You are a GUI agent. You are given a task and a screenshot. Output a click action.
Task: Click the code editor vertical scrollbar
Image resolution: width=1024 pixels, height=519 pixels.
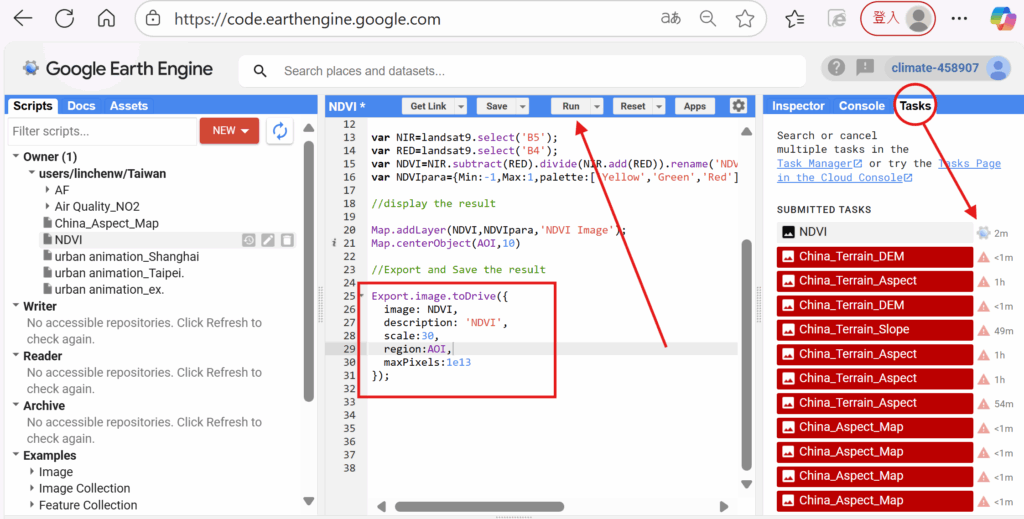[x=746, y=354]
